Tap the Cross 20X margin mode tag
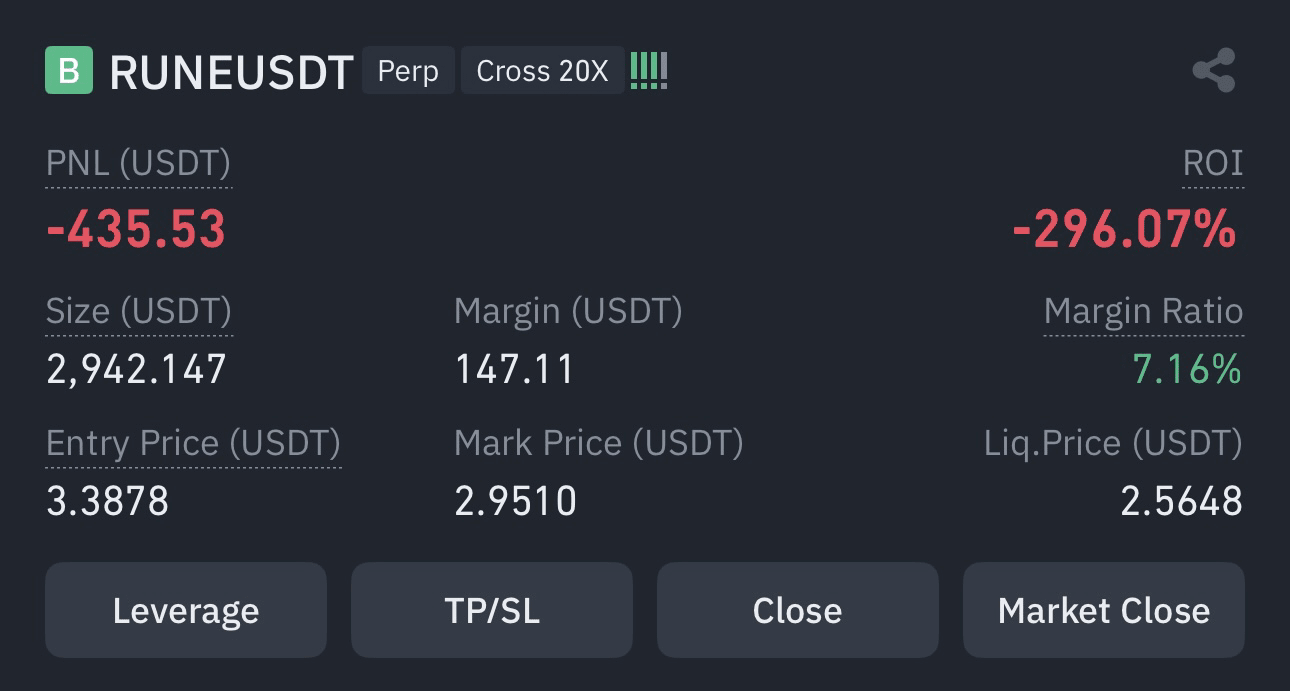This screenshot has height=691, width=1290. click(542, 71)
